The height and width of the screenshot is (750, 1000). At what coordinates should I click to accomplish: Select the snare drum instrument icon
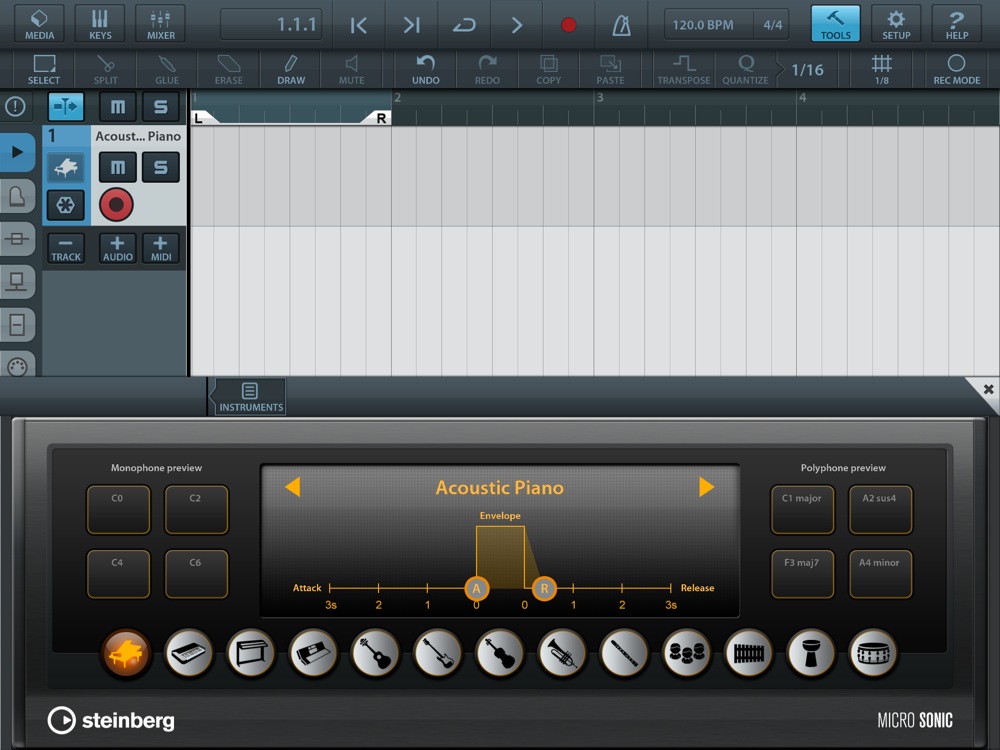(x=873, y=653)
